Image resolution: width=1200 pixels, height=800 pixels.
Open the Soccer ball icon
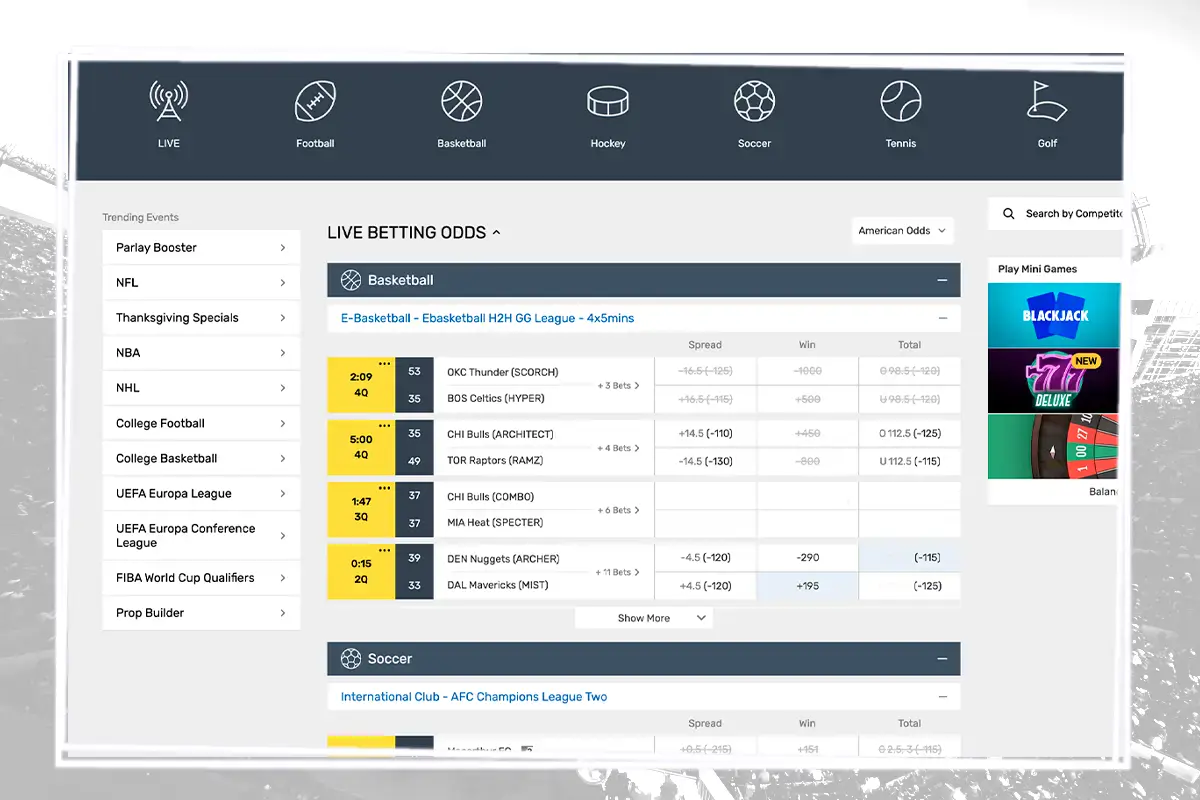click(x=754, y=103)
